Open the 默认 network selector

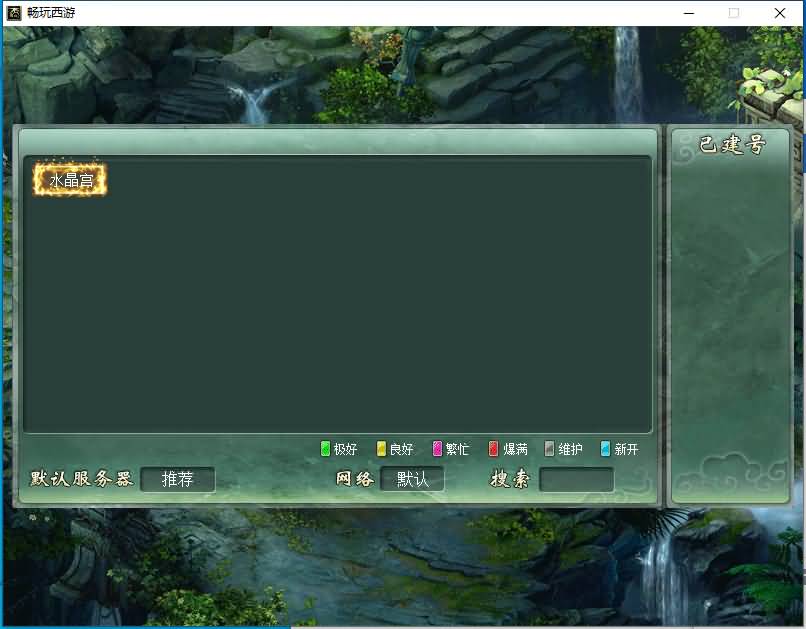[412, 479]
